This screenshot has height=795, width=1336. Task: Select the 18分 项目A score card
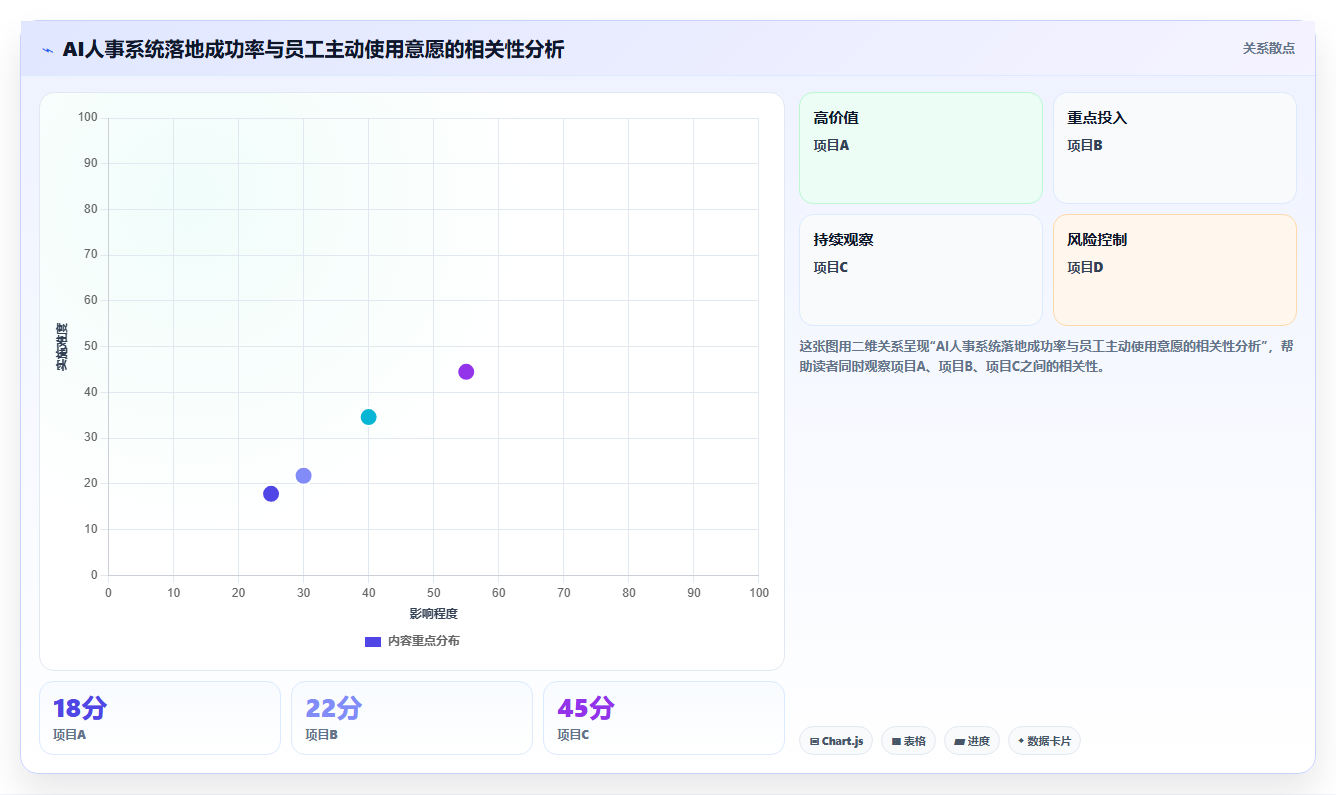pos(160,718)
